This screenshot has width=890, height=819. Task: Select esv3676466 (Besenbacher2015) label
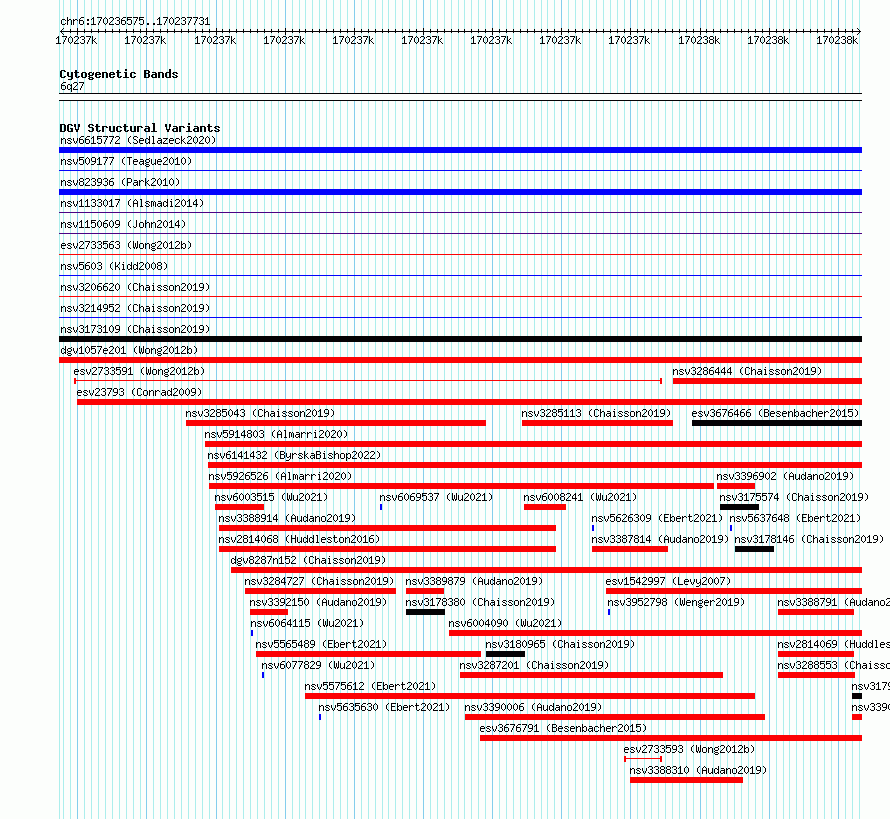pos(775,413)
